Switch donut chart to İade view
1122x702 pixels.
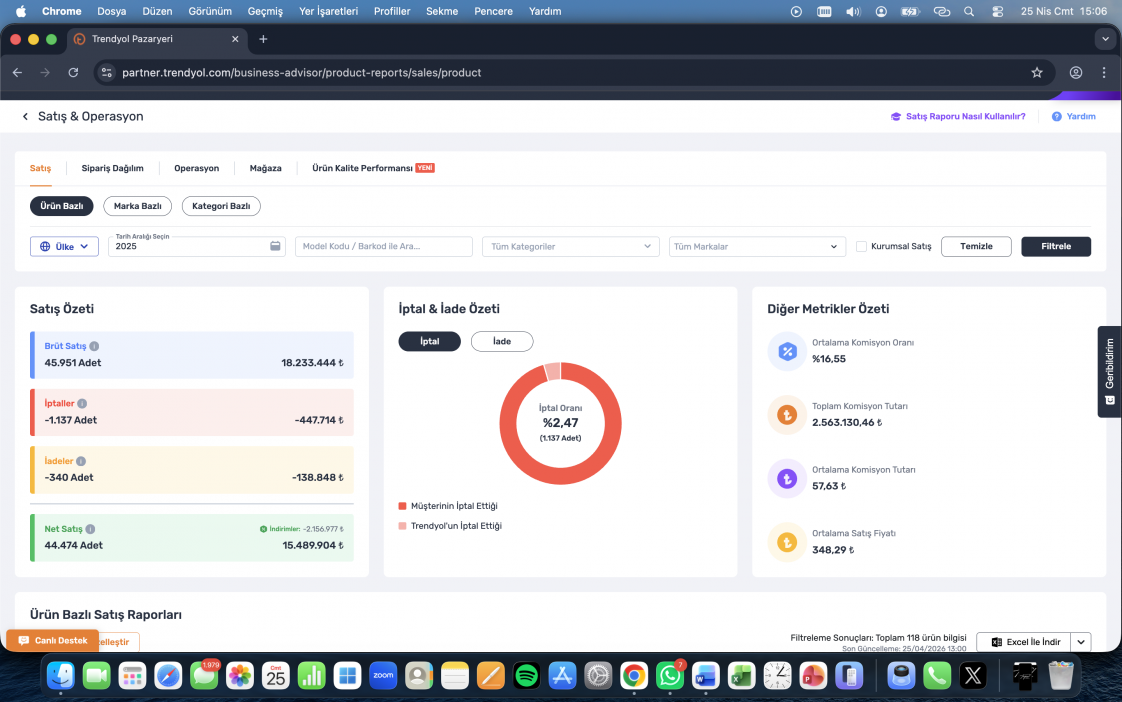point(502,341)
